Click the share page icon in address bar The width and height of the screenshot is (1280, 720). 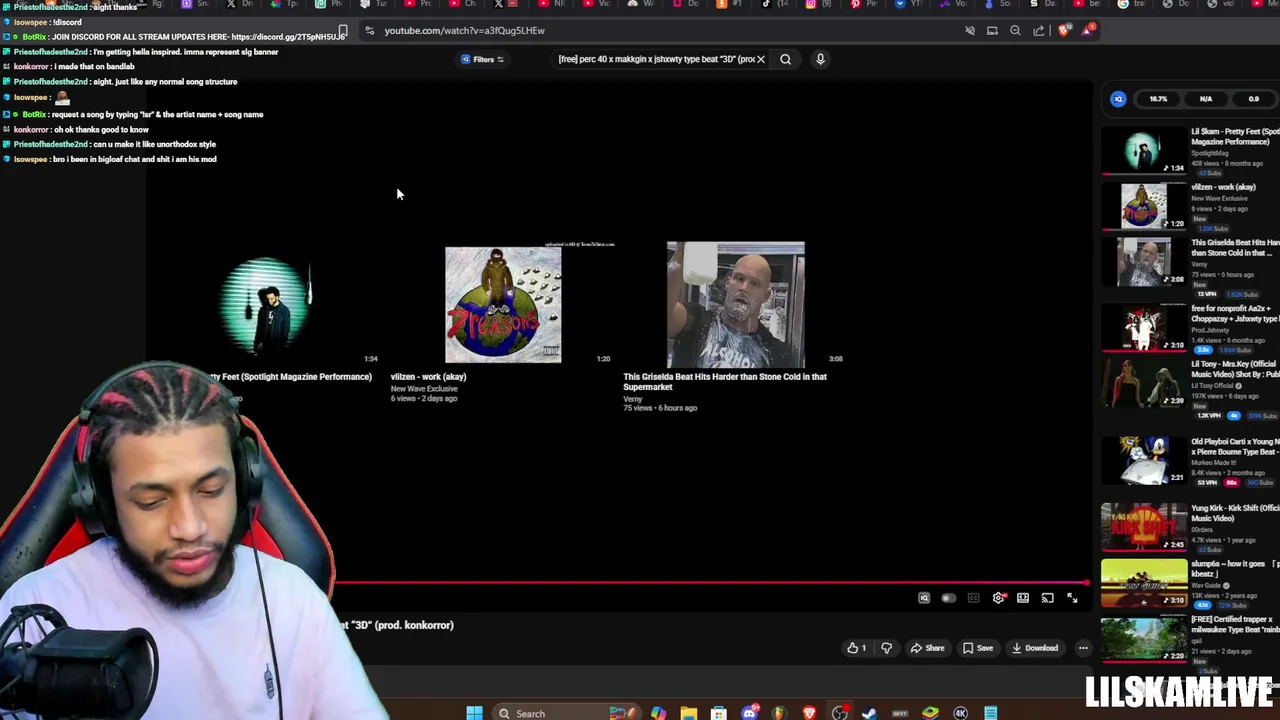click(1038, 31)
